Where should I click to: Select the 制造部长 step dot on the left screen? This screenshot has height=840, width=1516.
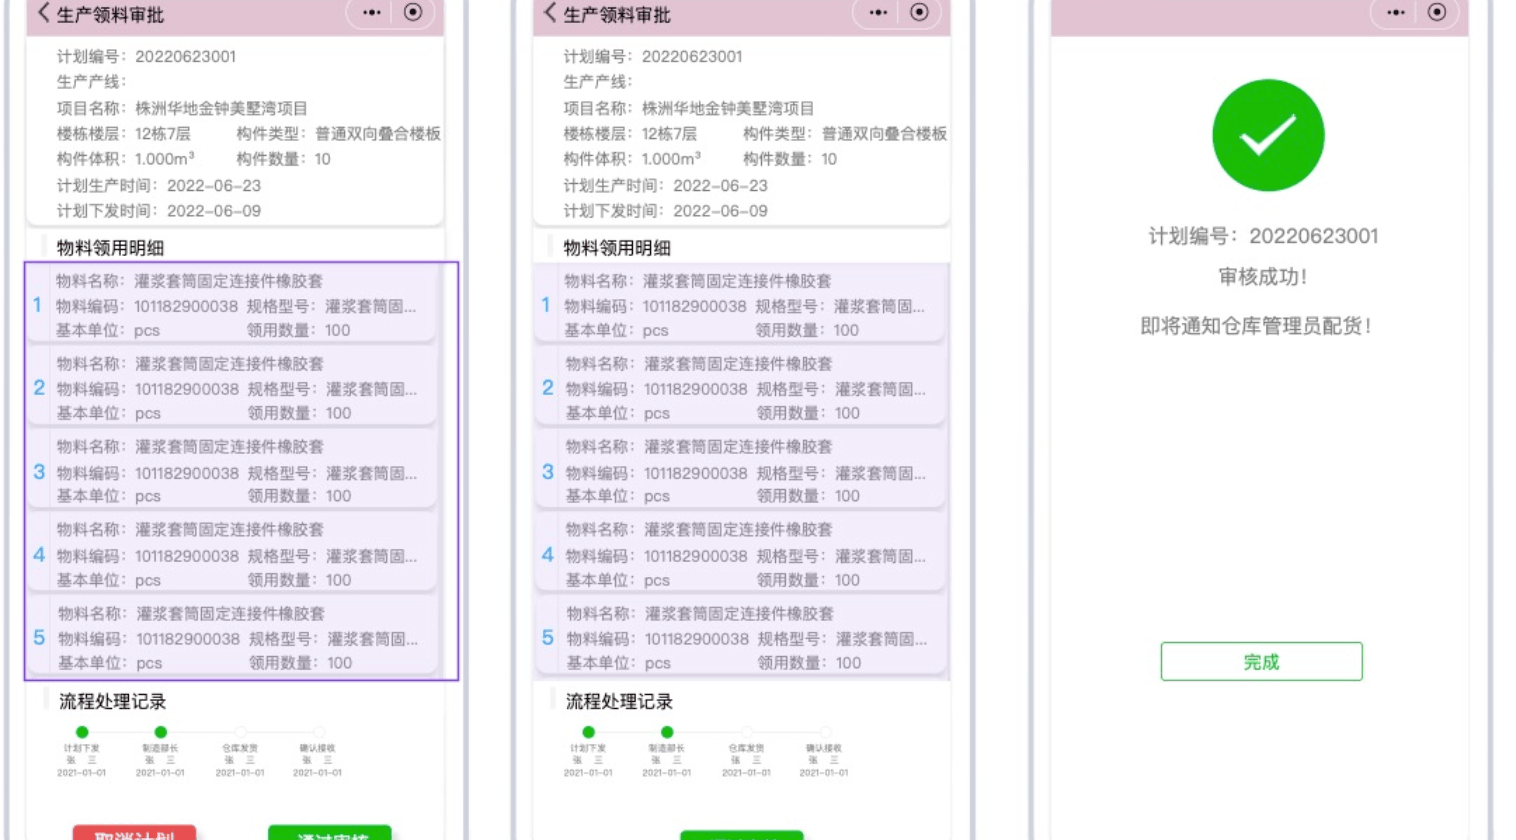pos(160,732)
